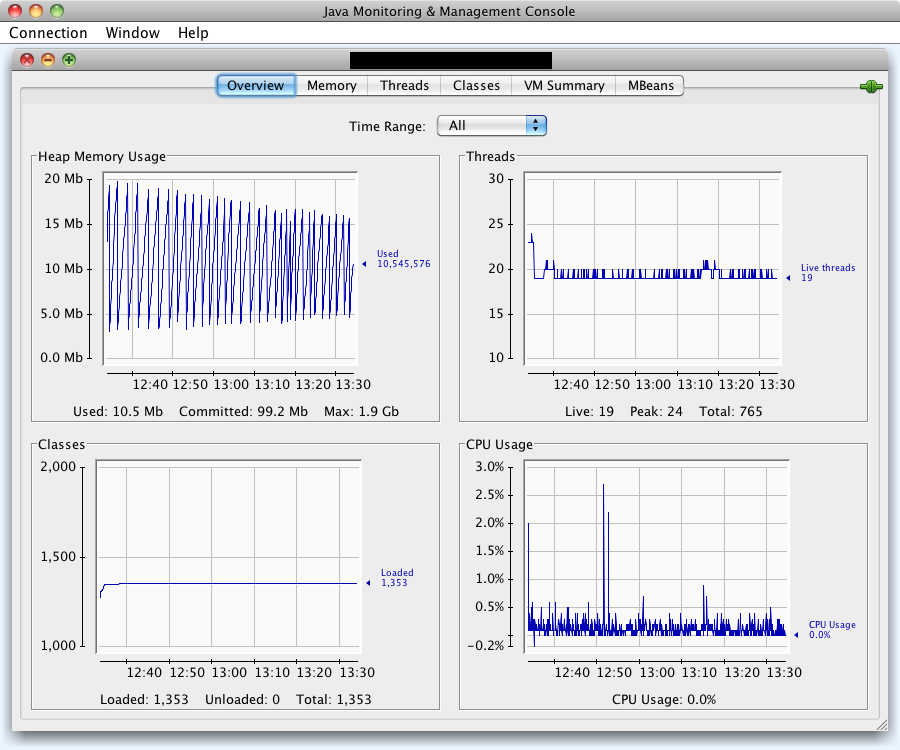Screen dimensions: 900x750
Task: Minimize the inner connection window
Action: click(x=48, y=60)
